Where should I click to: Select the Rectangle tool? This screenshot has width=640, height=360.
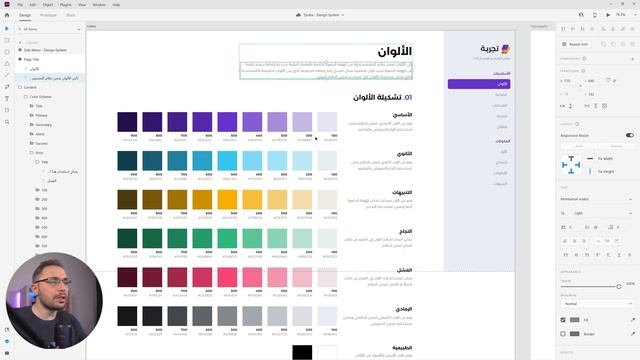(x=7, y=40)
